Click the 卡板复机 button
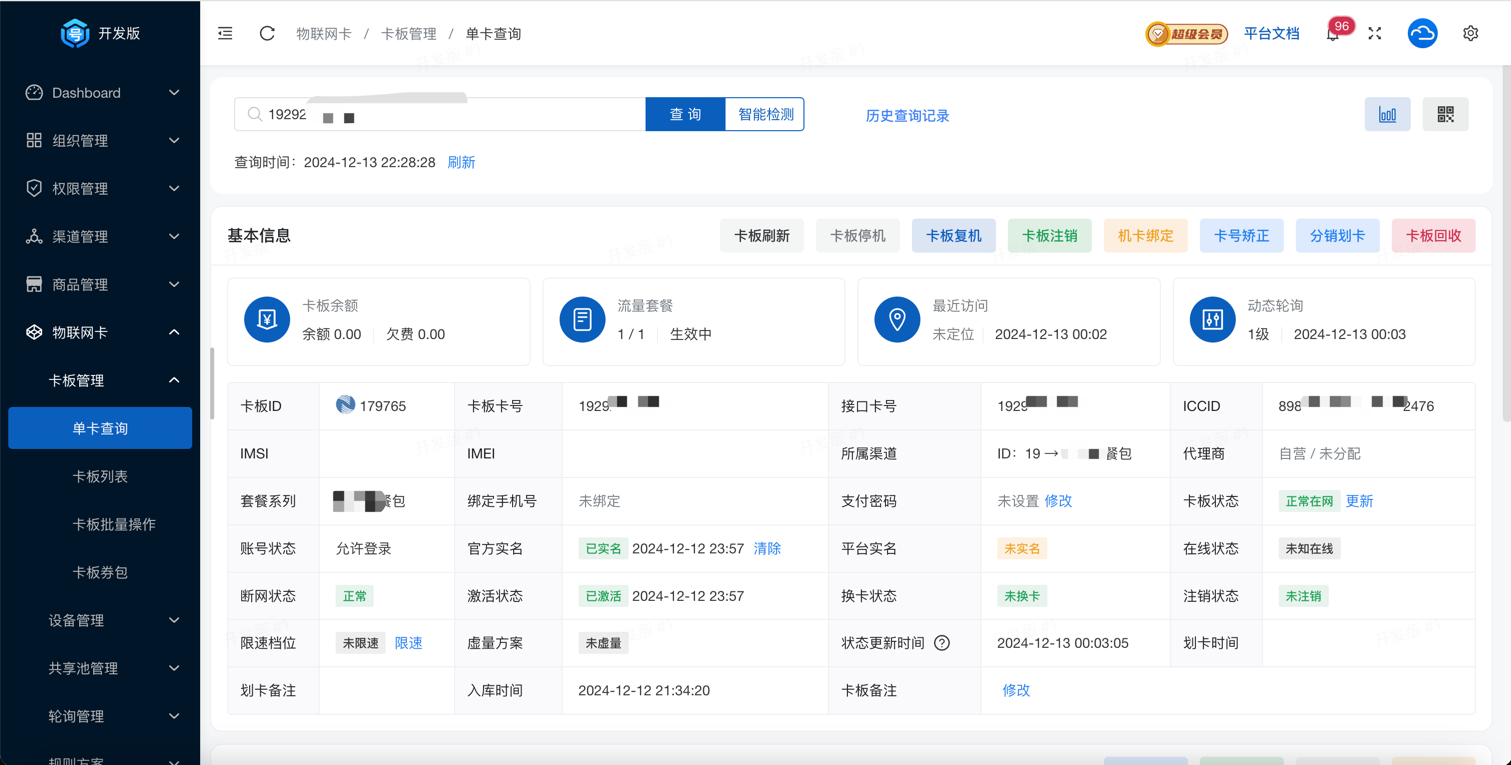 pos(953,236)
